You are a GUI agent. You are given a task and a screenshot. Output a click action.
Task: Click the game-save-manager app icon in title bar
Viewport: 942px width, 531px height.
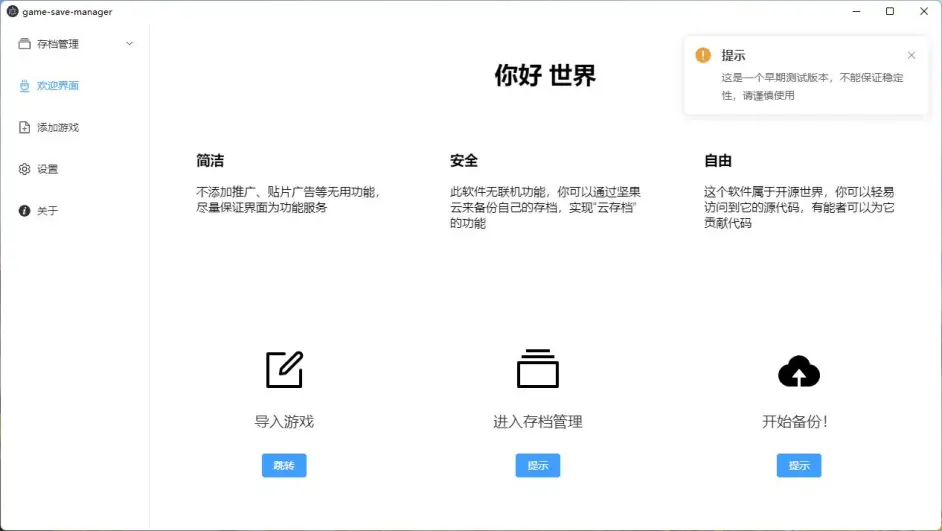[12, 12]
